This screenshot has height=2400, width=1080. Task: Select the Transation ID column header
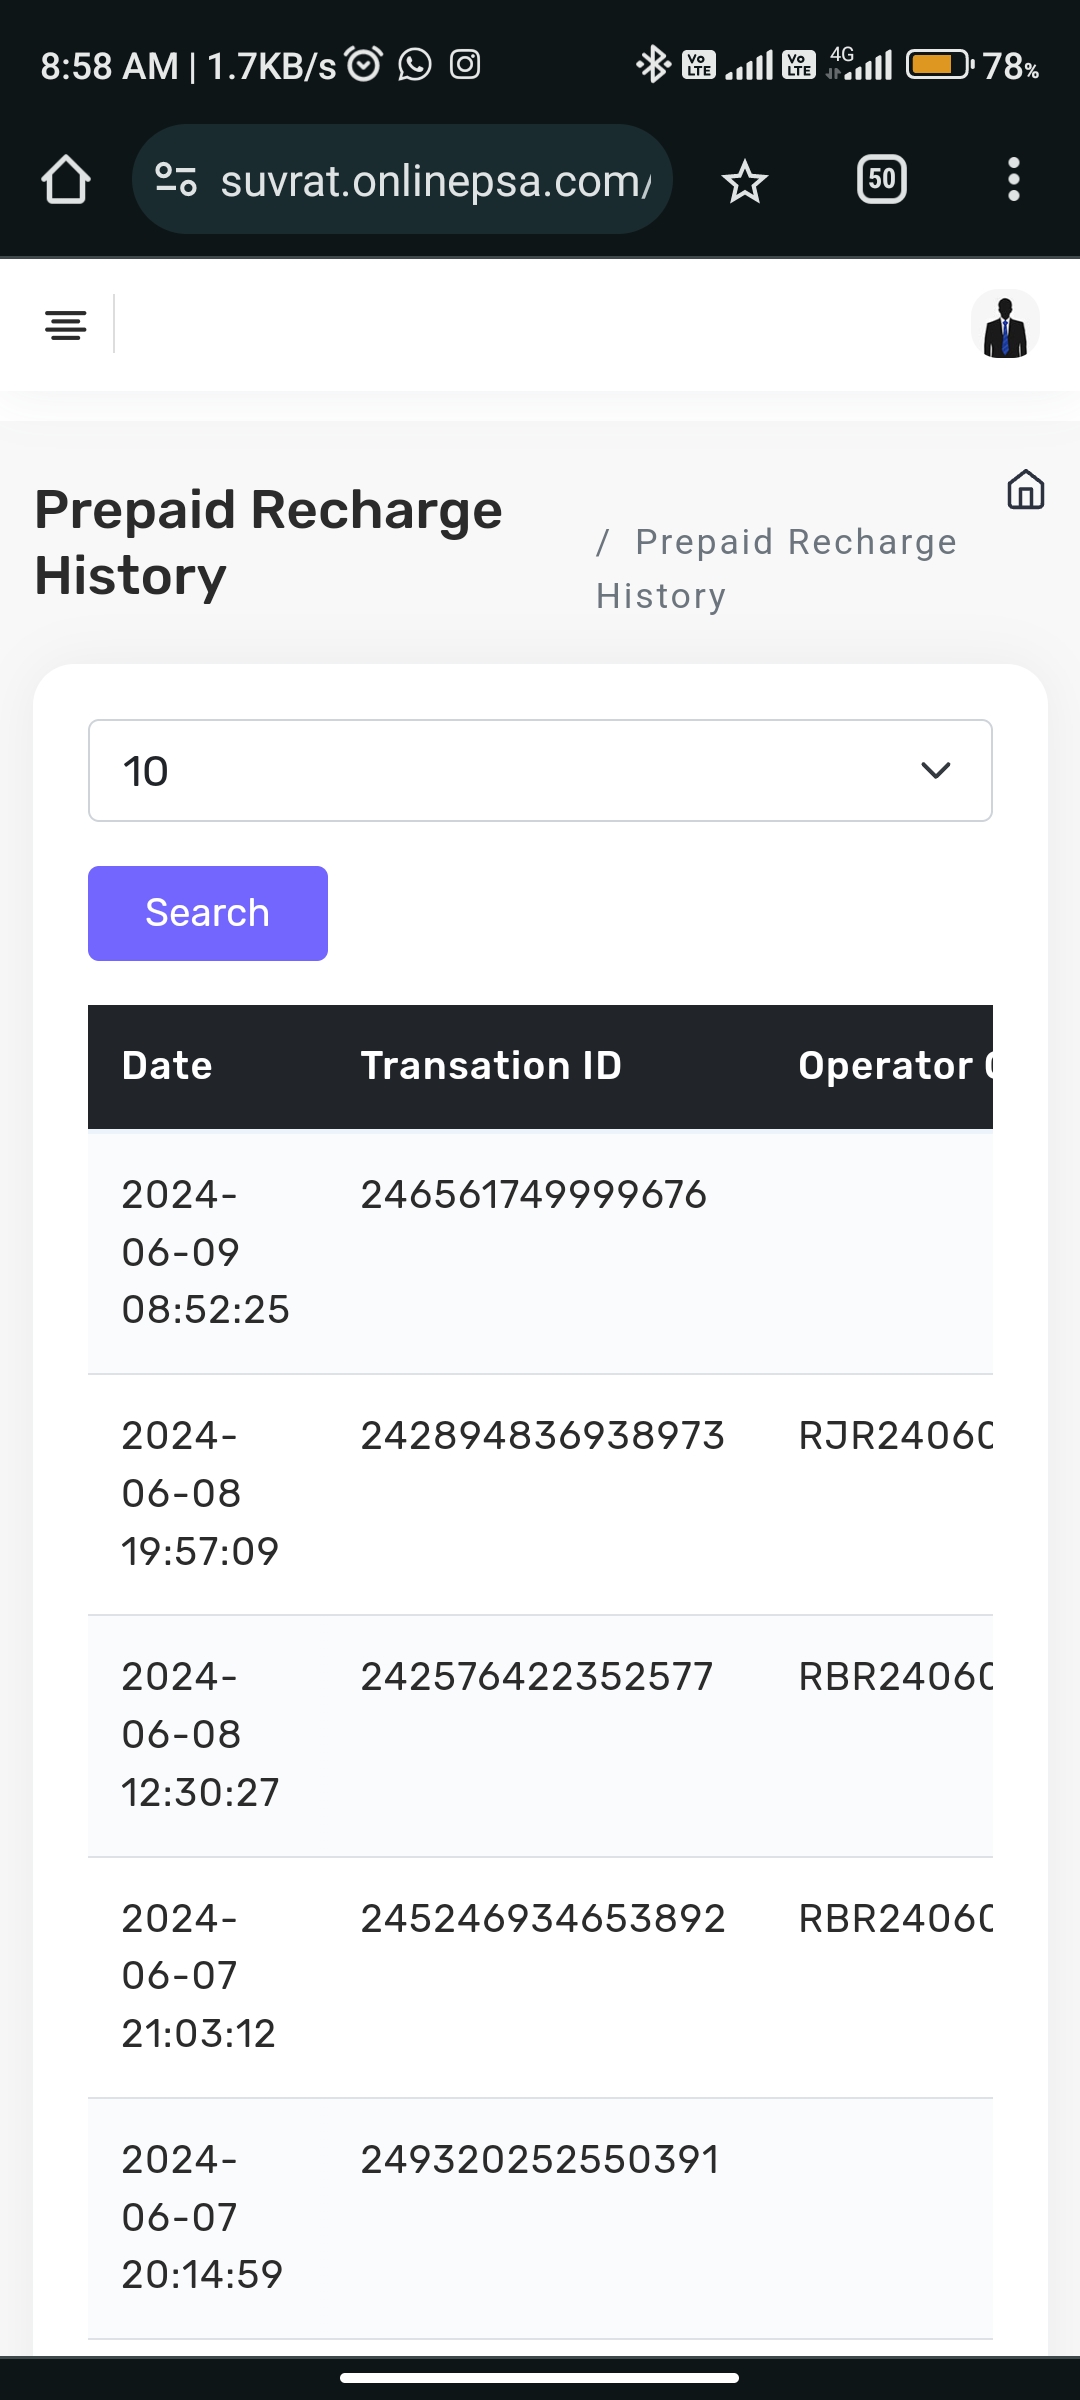click(491, 1066)
